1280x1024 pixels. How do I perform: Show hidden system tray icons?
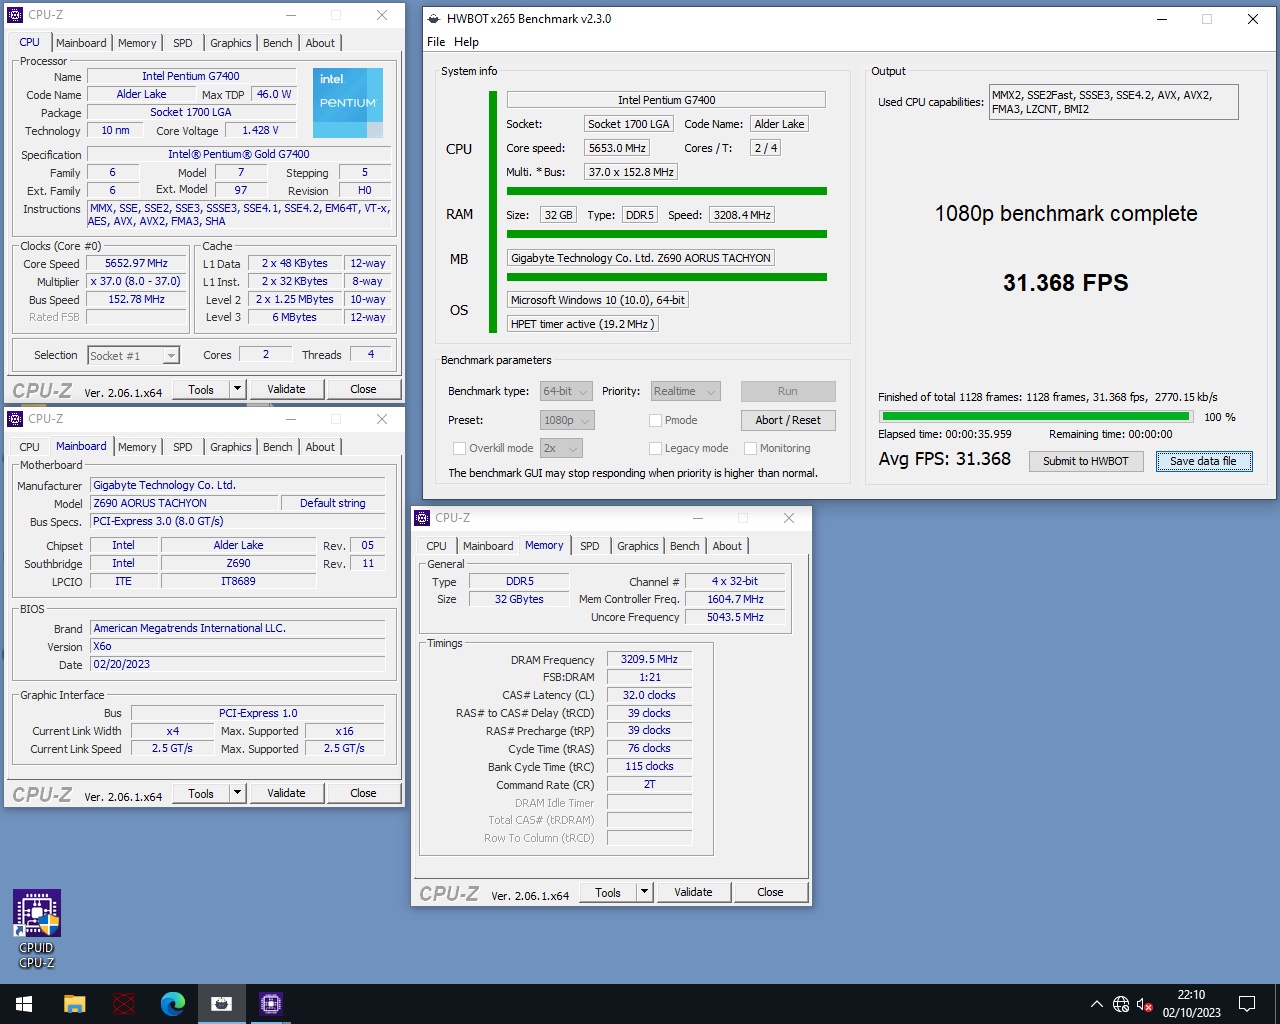pos(1097,1004)
